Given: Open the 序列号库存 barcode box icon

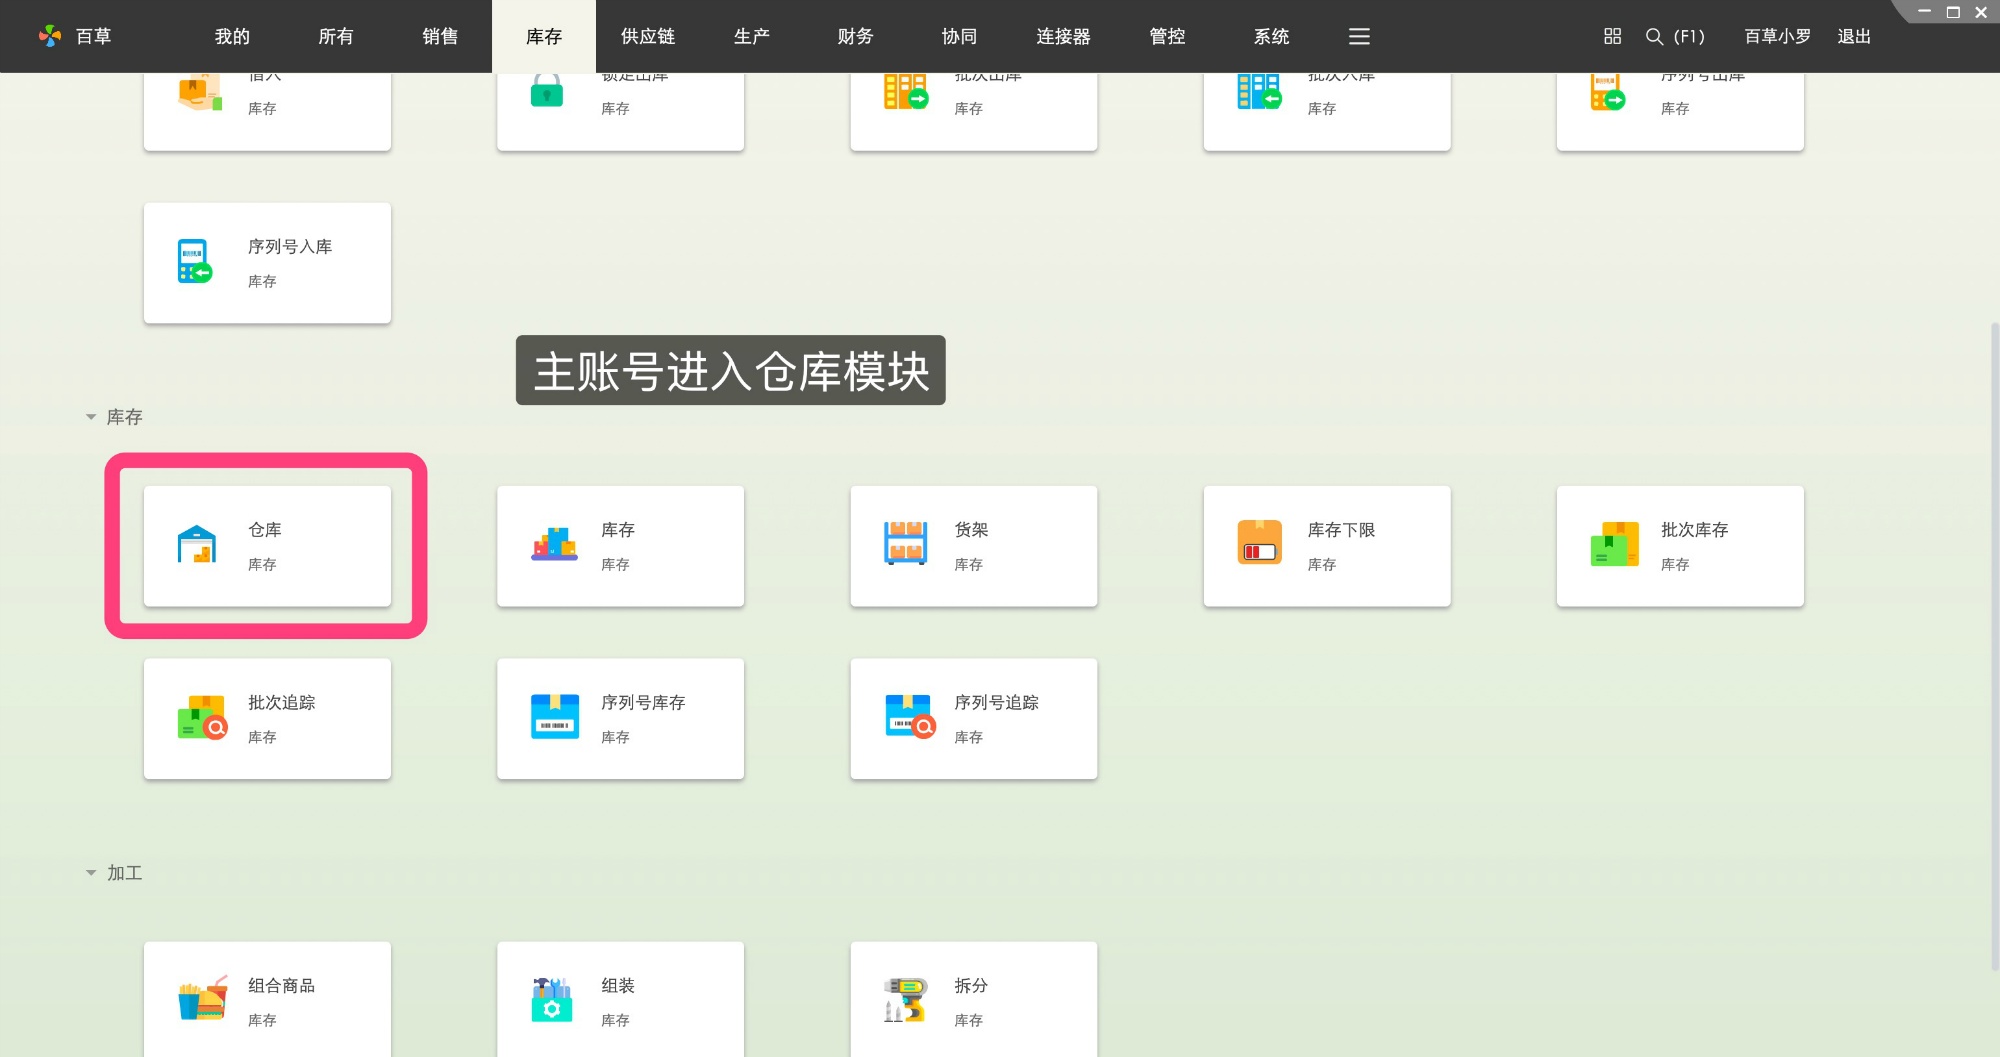Looking at the screenshot, I should tap(554, 717).
